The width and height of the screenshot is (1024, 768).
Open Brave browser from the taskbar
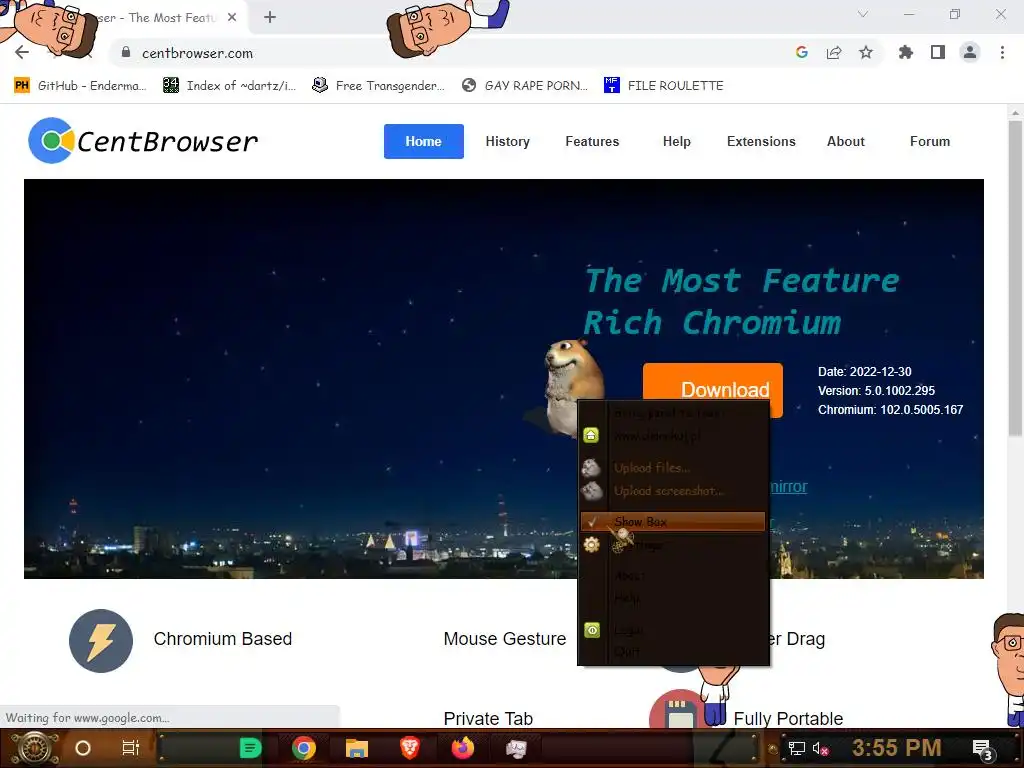coord(409,748)
